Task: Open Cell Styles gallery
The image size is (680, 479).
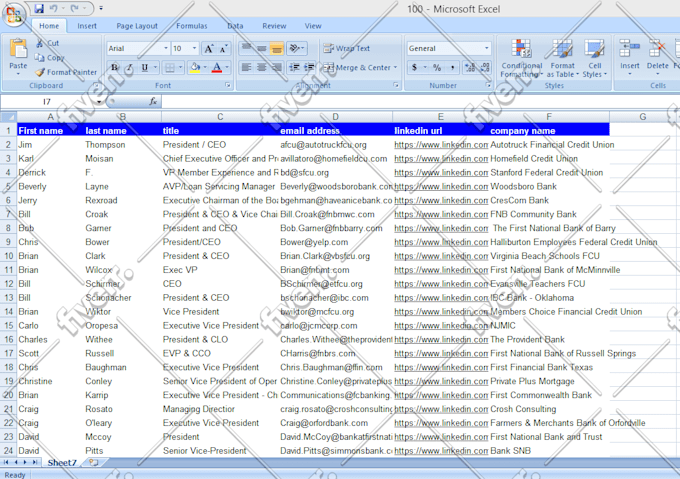Action: coord(595,59)
